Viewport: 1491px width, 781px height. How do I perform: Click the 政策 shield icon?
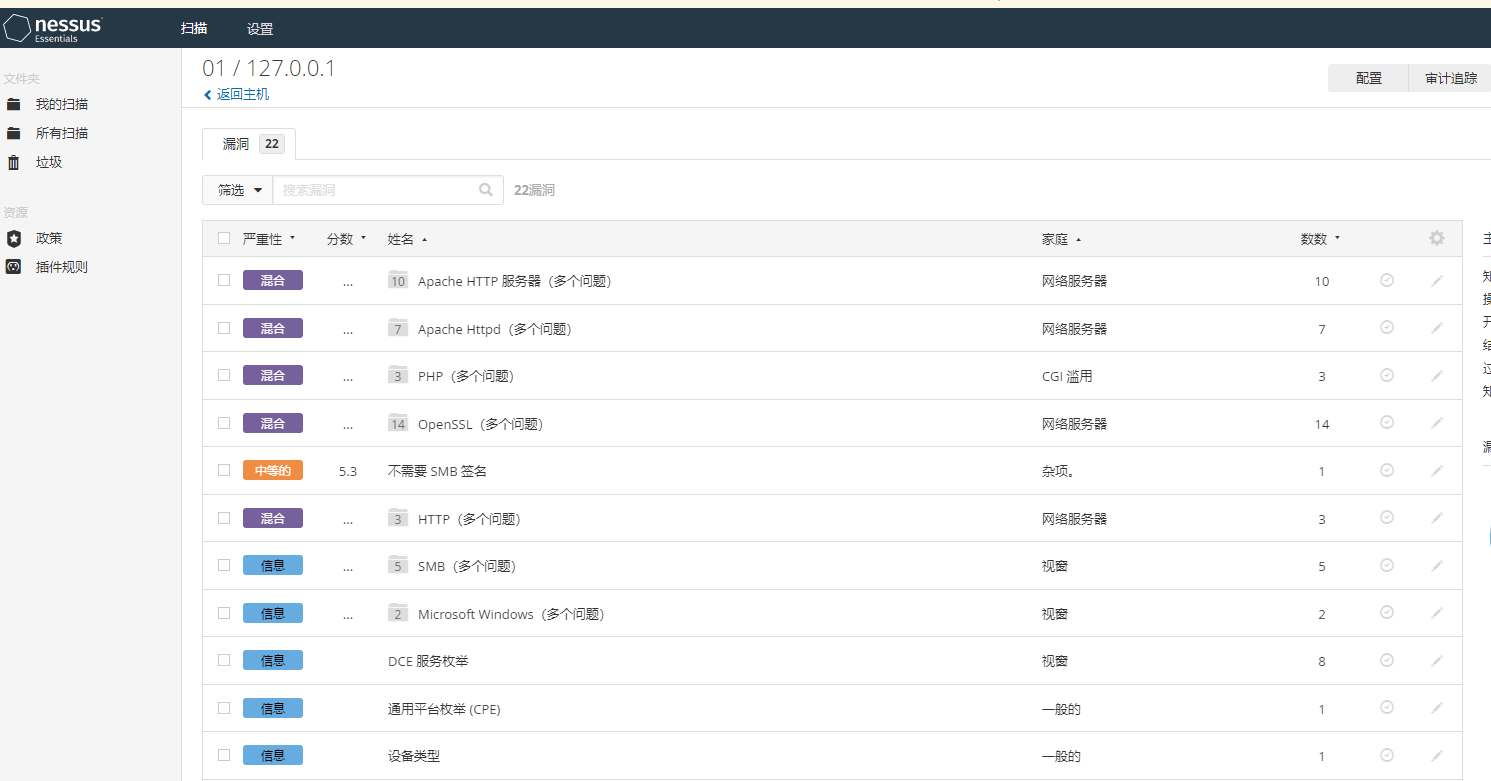click(x=14, y=238)
